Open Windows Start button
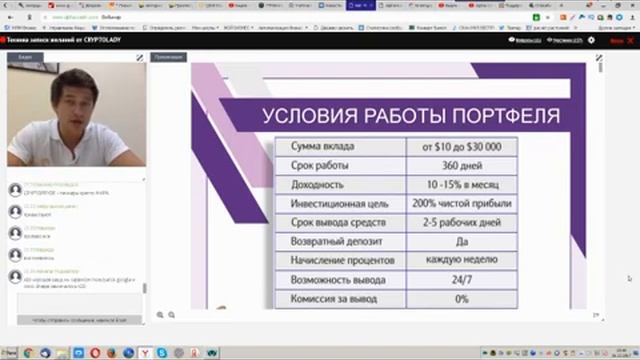 (x=9, y=353)
